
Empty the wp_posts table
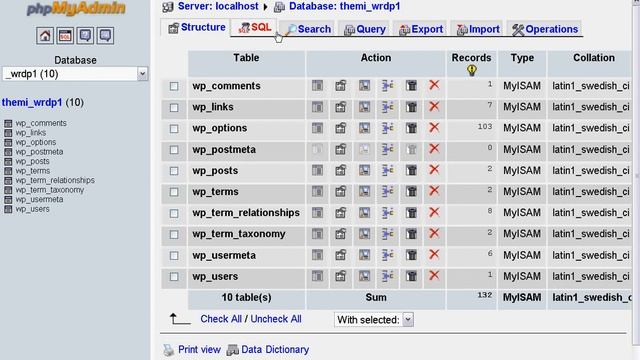coord(411,171)
